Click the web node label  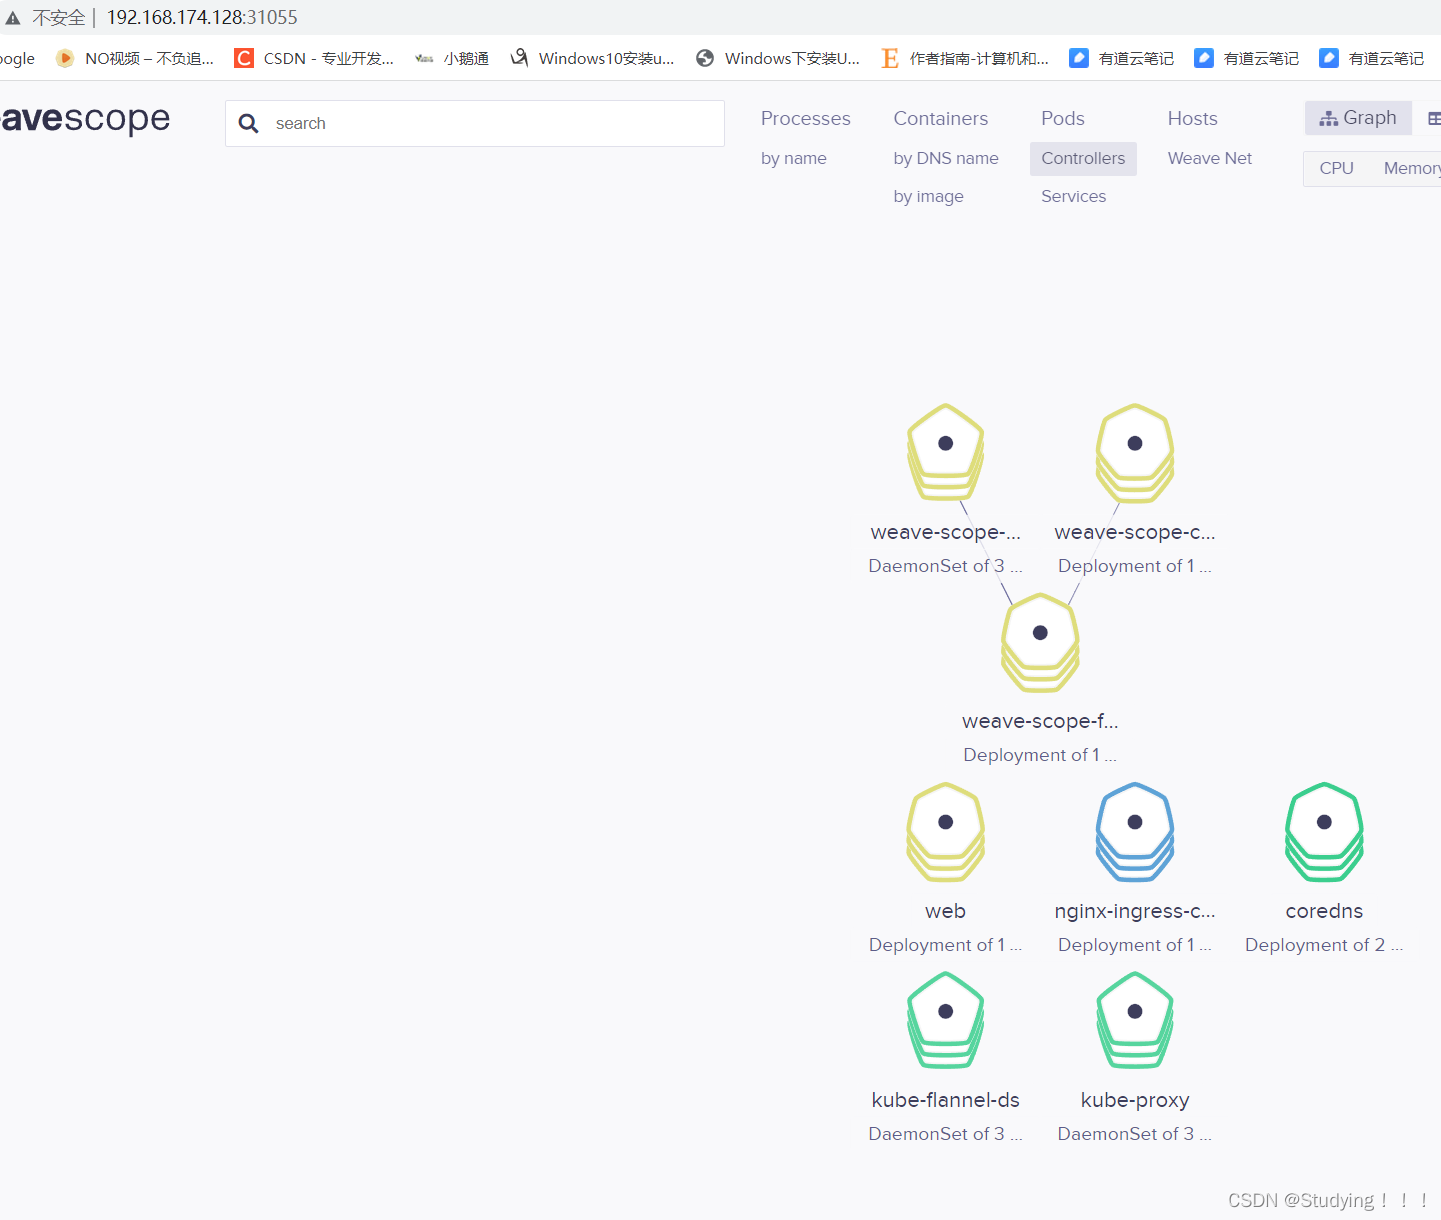945,911
